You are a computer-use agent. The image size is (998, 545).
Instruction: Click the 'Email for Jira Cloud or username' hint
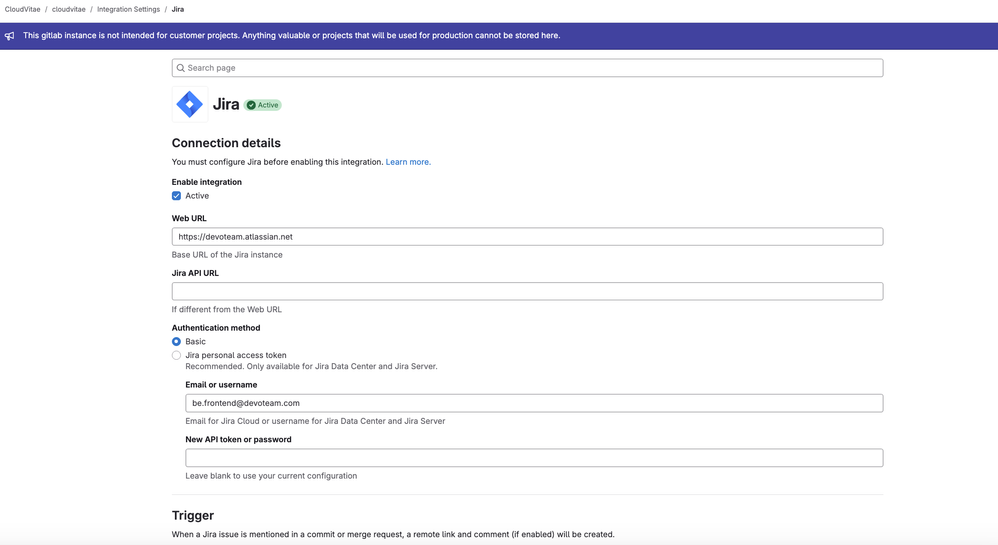pyautogui.click(x=315, y=421)
